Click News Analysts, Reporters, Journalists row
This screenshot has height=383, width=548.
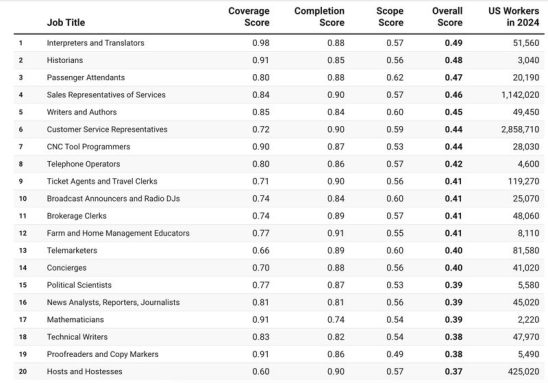tap(279, 302)
